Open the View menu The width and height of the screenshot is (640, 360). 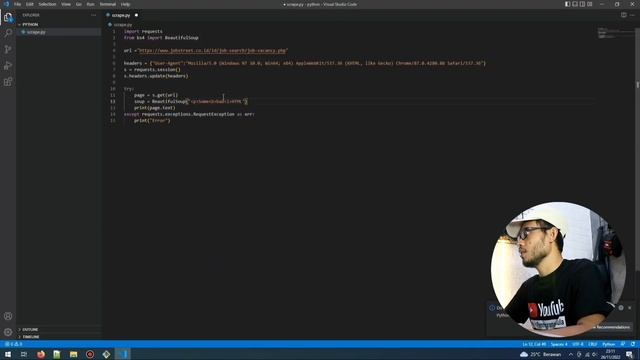[x=66, y=4]
